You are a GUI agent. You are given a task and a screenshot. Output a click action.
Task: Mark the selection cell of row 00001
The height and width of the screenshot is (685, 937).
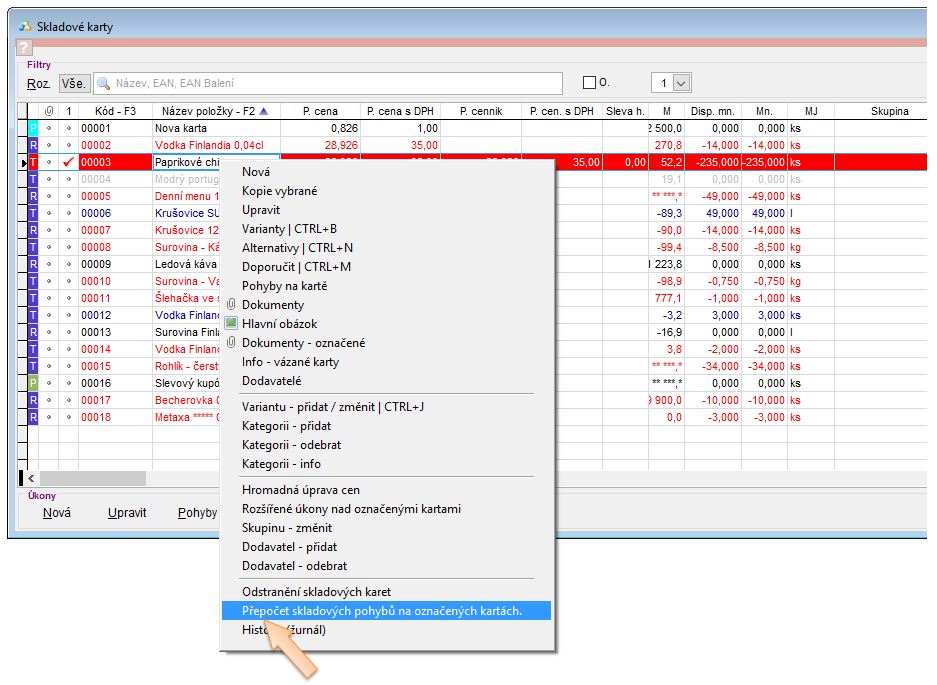[68, 129]
